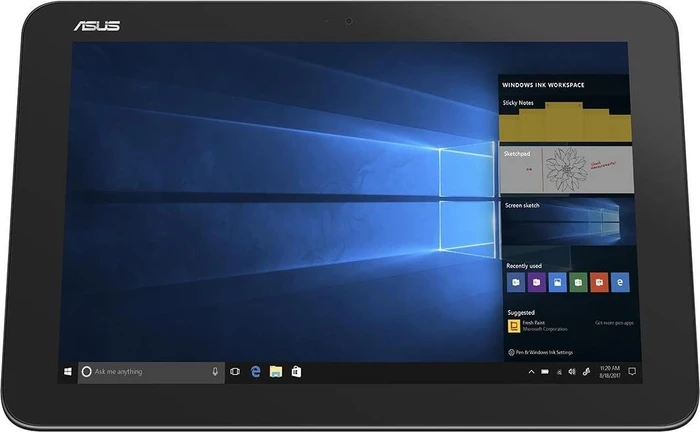
Task: Open the Action Center notification icon
Action: coord(632,371)
